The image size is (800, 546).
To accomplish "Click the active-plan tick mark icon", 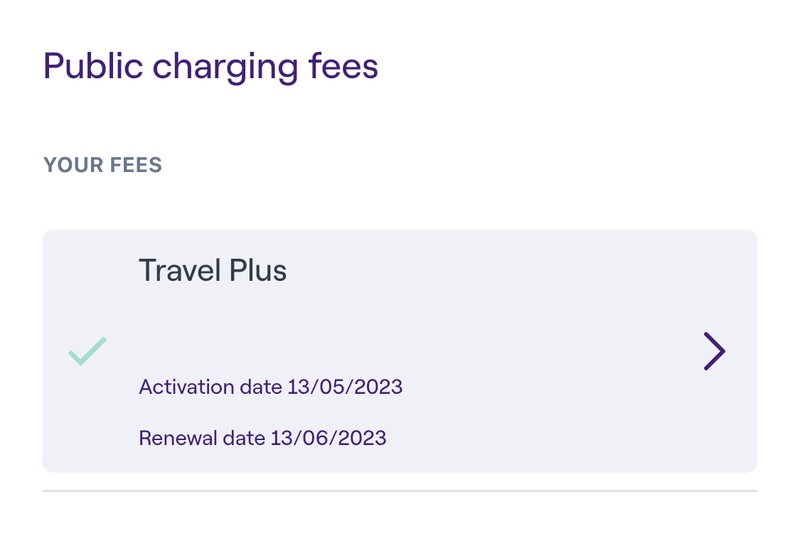I will [x=88, y=351].
